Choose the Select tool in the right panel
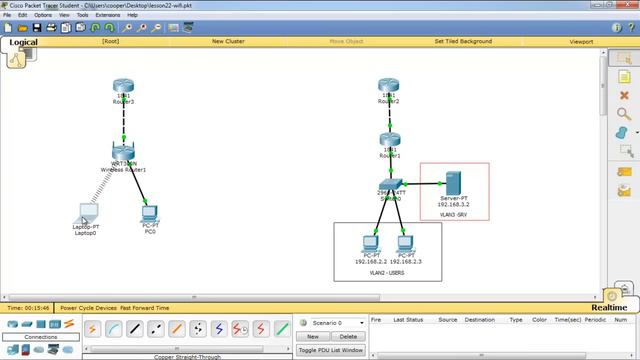This screenshot has width=640, height=360. coord(624,59)
